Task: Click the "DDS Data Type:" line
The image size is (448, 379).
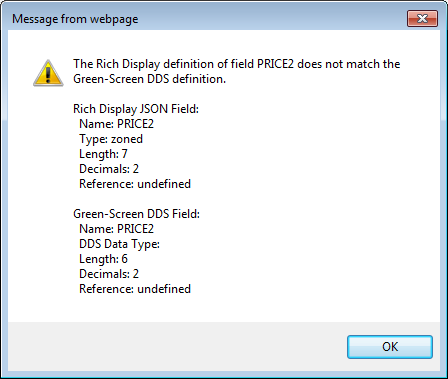Action: (x=119, y=244)
